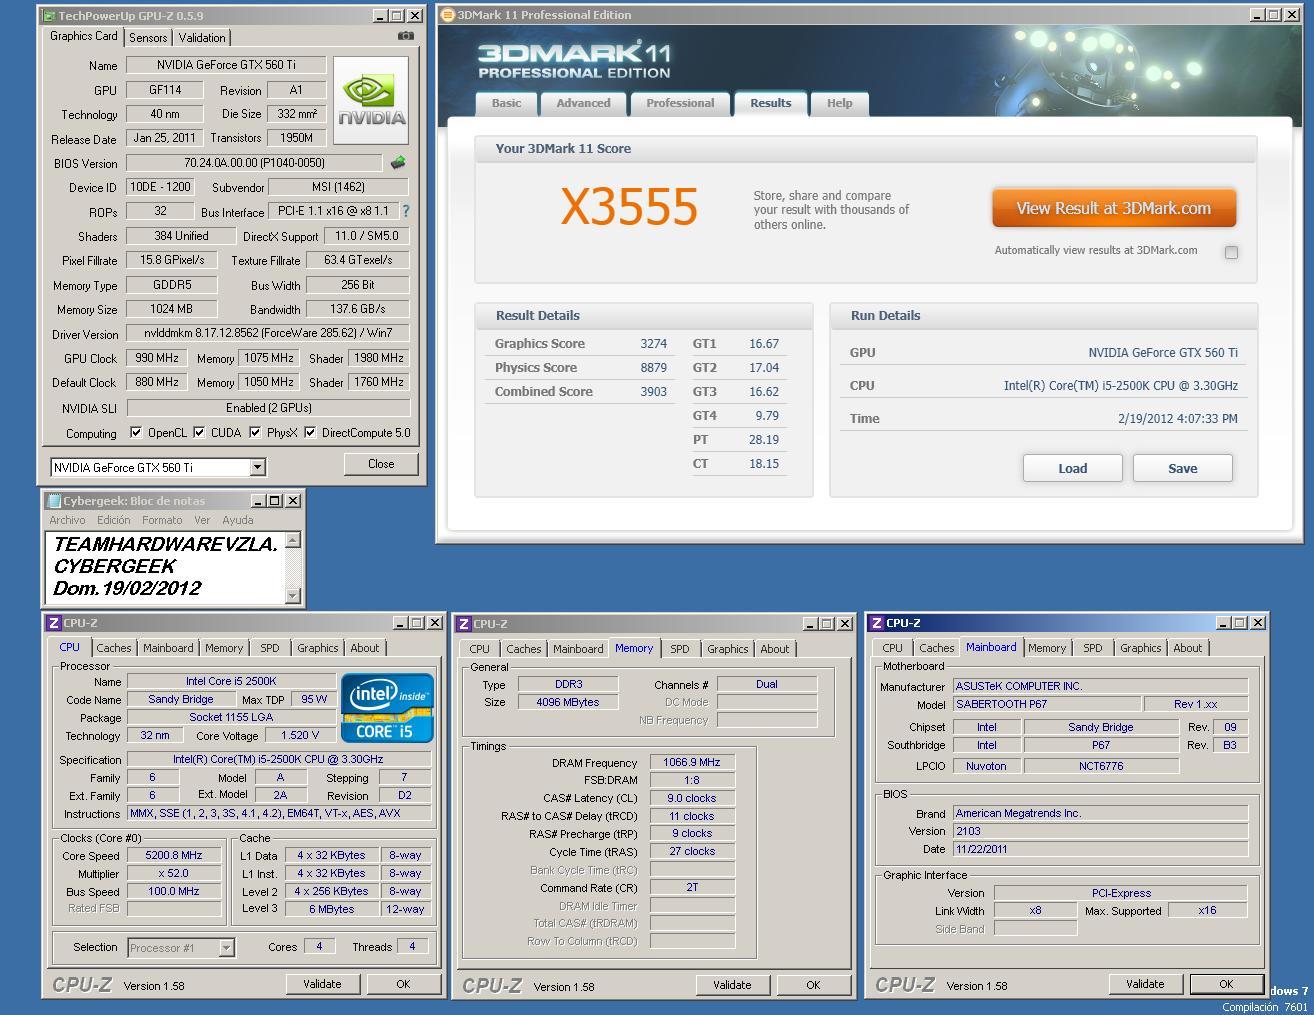
Task: Click the Load button in Run Details
Action: point(1072,468)
